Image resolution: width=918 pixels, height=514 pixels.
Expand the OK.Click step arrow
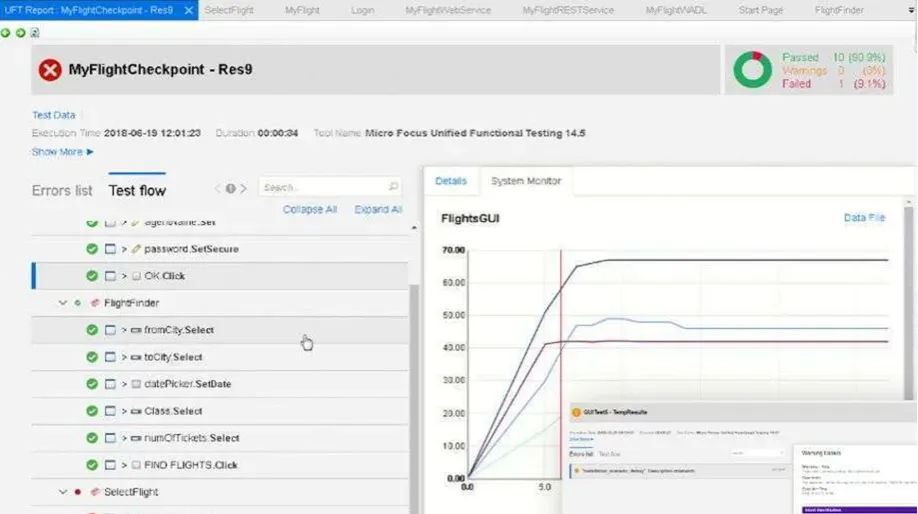point(124,276)
